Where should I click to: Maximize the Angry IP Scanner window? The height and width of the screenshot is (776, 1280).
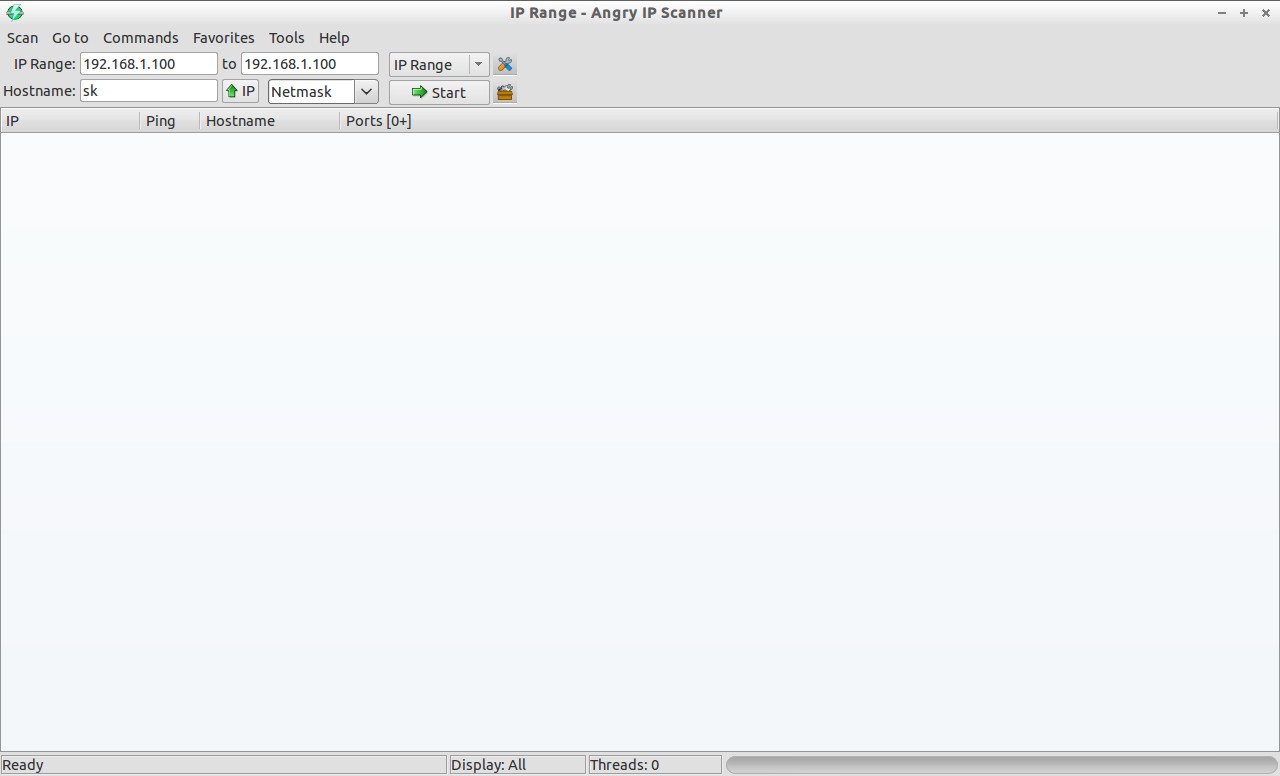pos(1244,13)
